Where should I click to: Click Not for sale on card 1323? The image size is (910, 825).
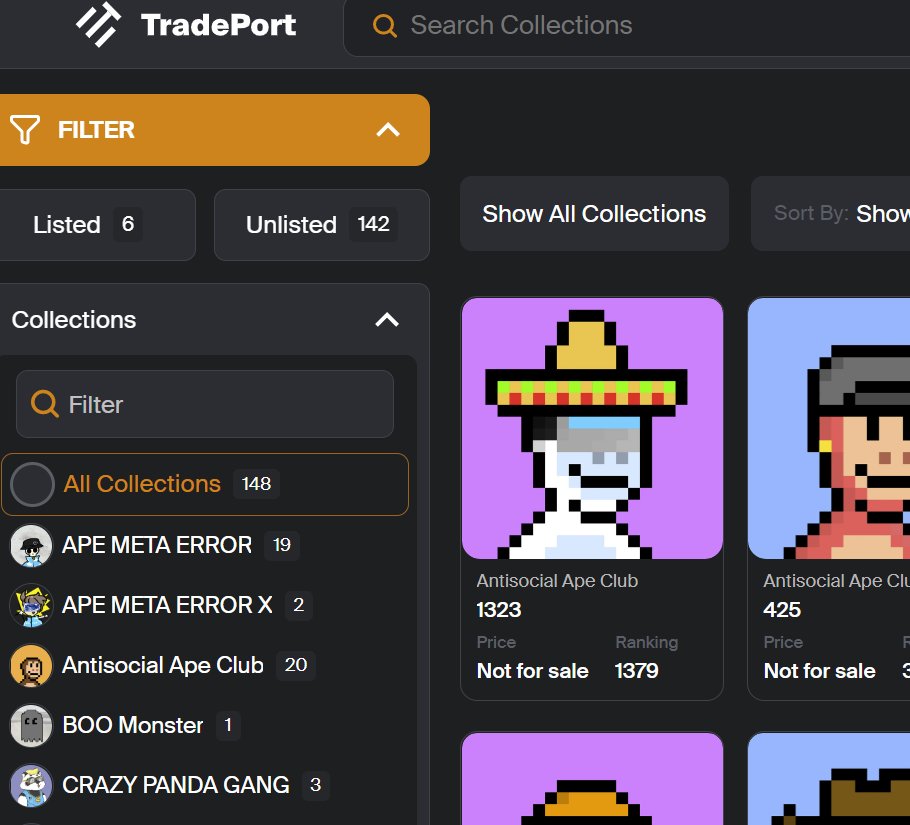[x=533, y=671]
